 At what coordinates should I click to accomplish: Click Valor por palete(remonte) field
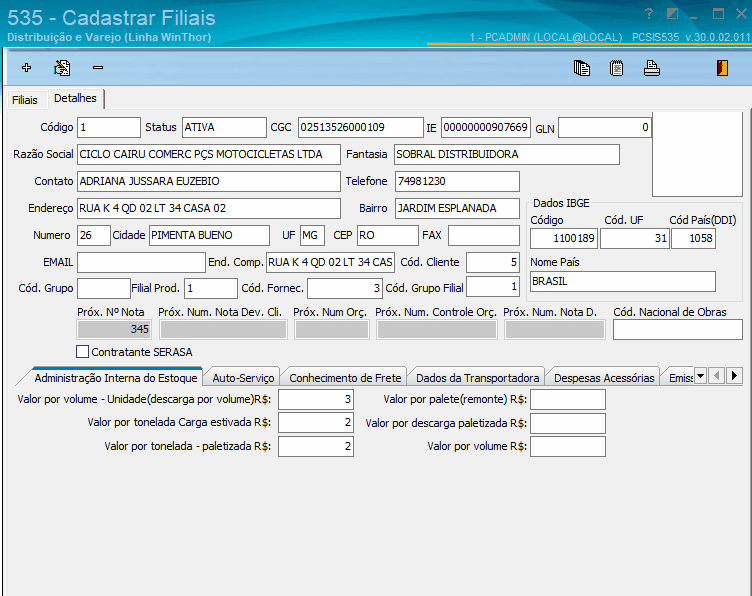pos(568,399)
